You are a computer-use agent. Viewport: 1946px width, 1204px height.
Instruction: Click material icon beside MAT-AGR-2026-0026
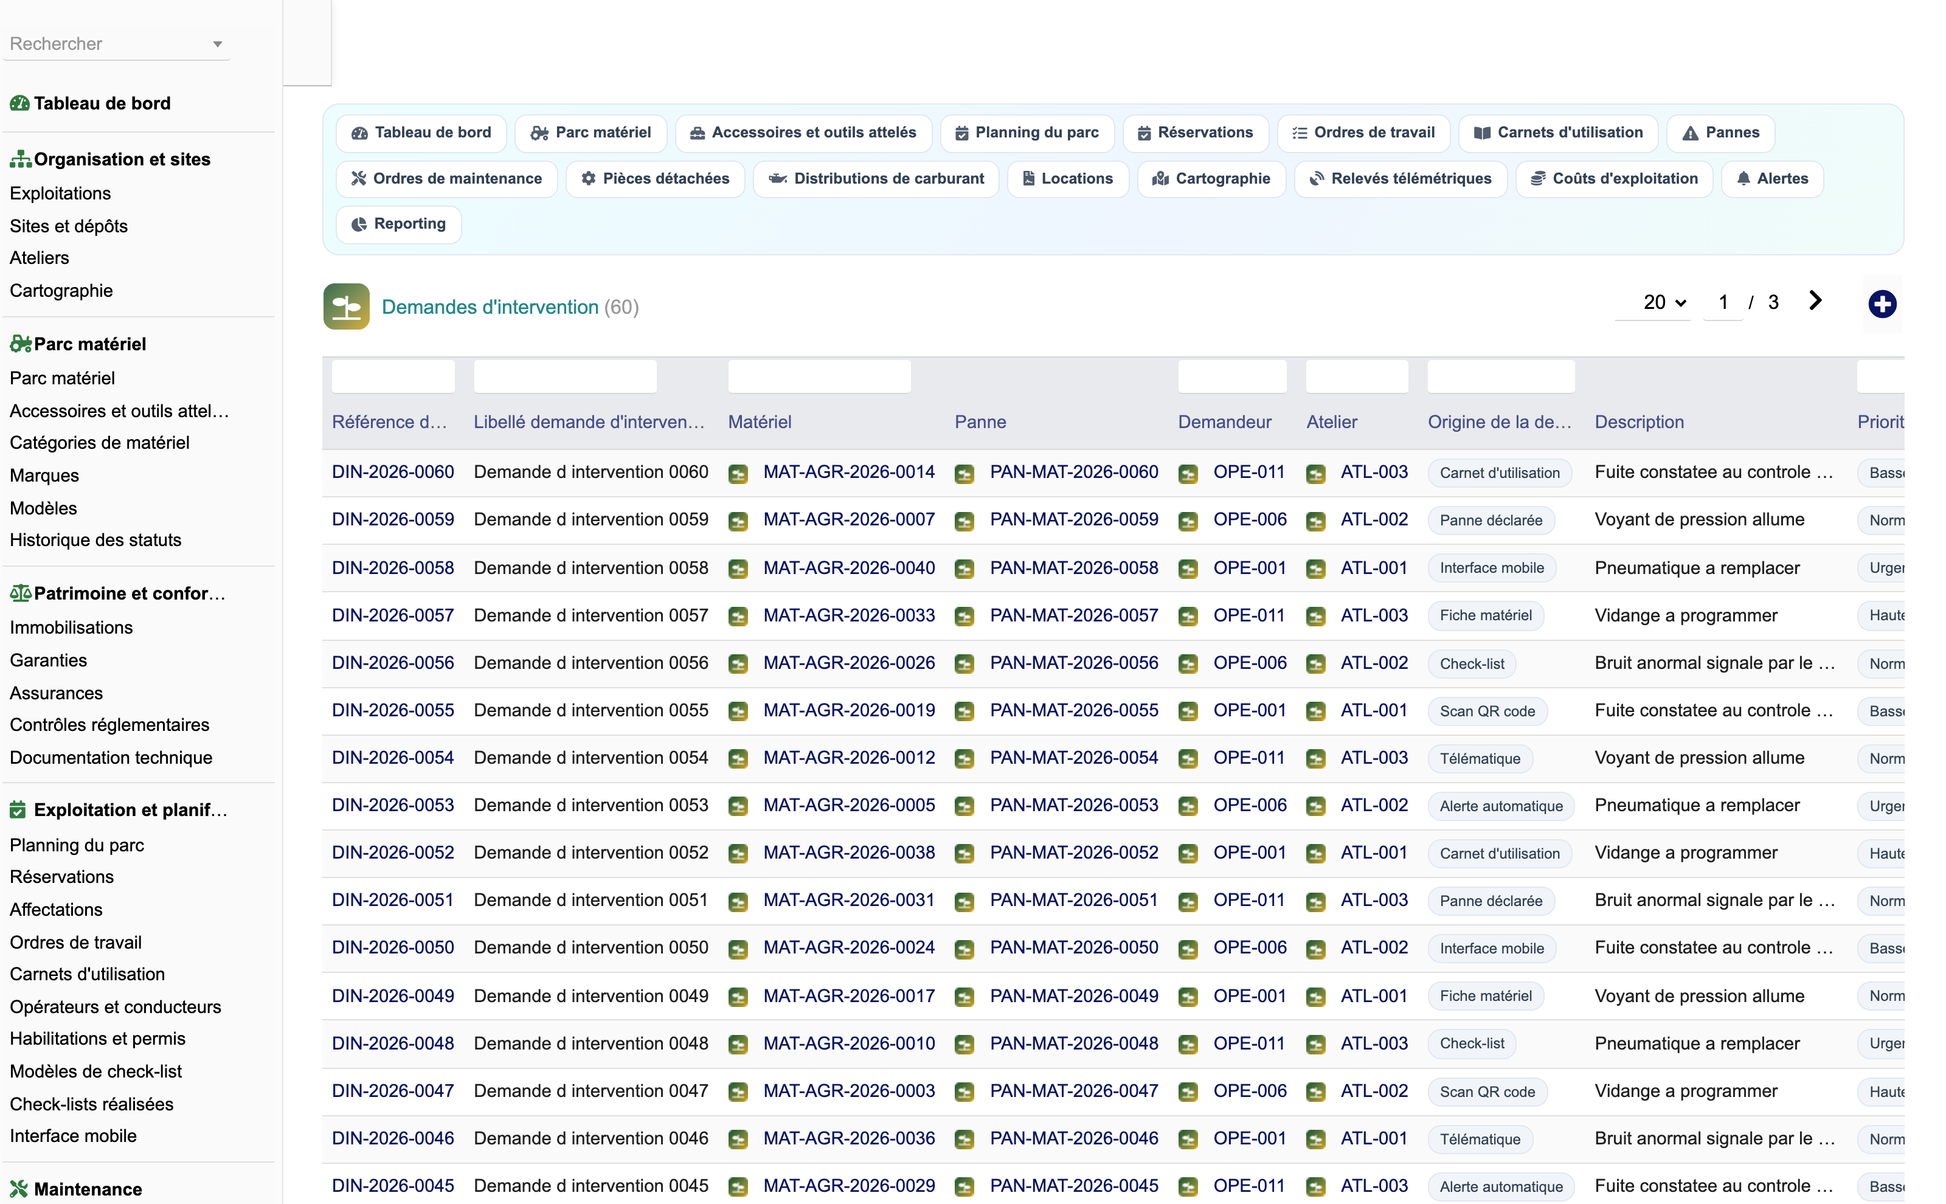click(738, 664)
